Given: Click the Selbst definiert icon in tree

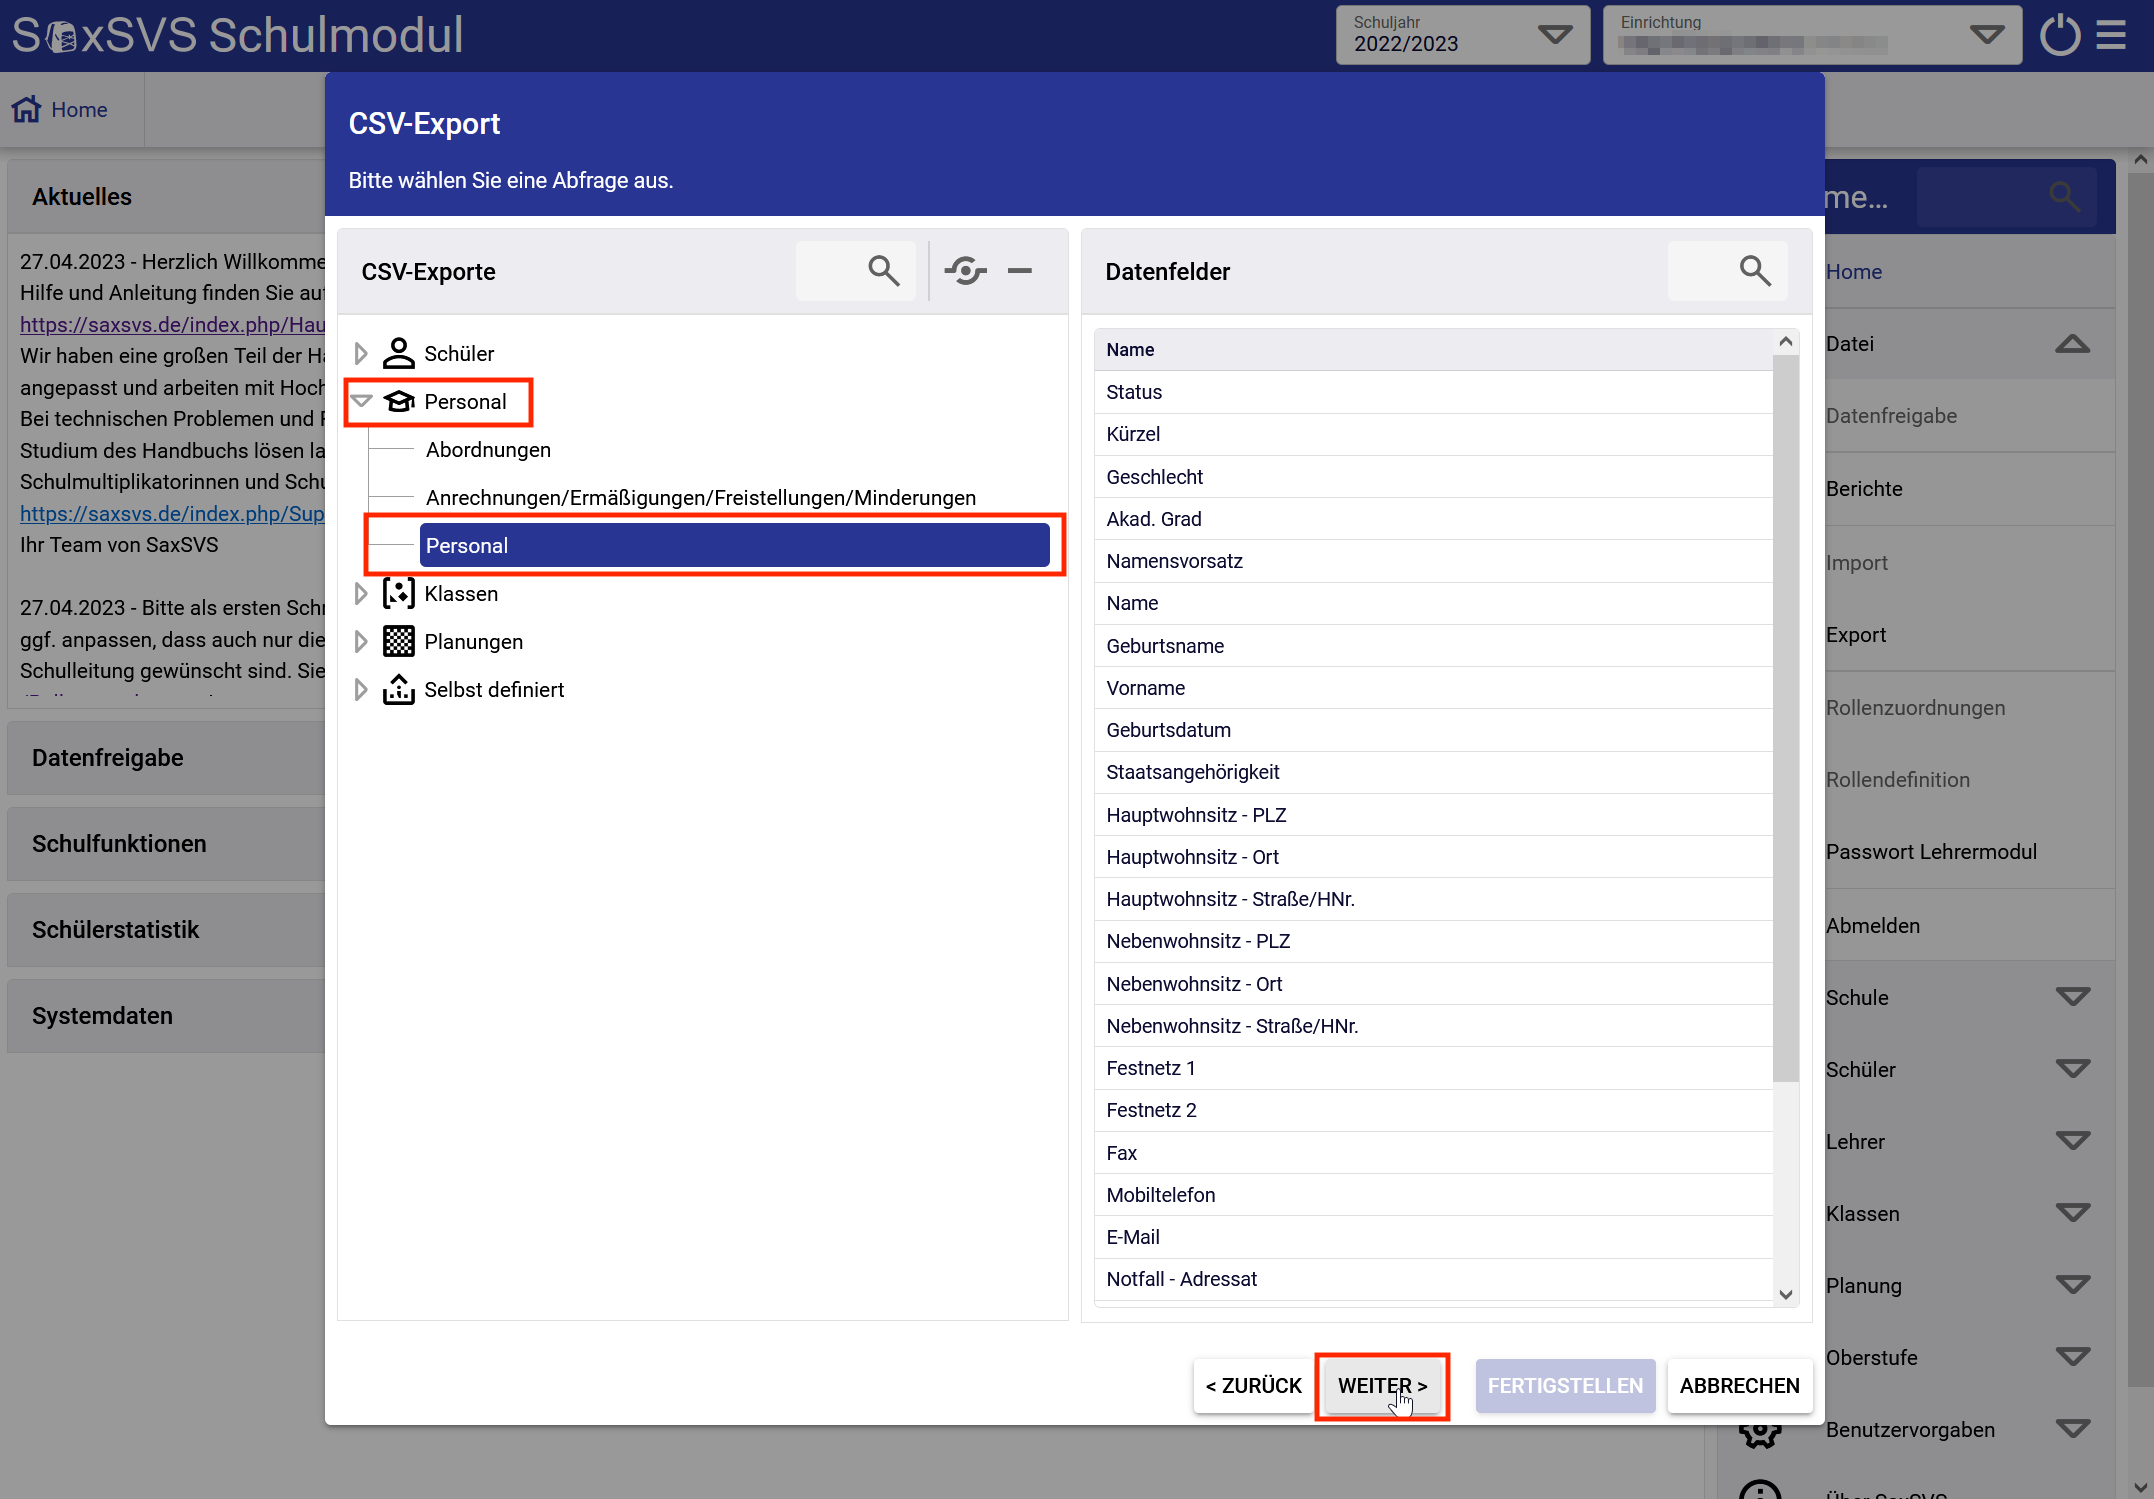Looking at the screenshot, I should tap(398, 689).
